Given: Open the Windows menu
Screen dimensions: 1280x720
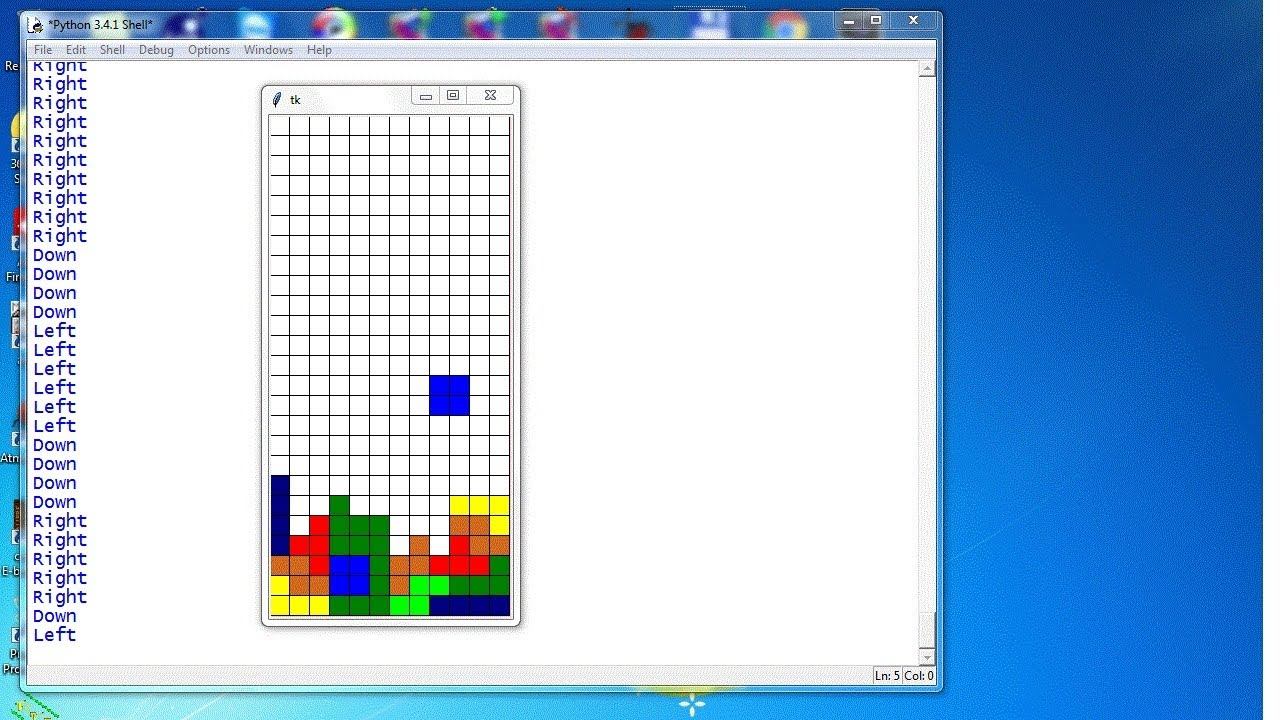Looking at the screenshot, I should (268, 50).
